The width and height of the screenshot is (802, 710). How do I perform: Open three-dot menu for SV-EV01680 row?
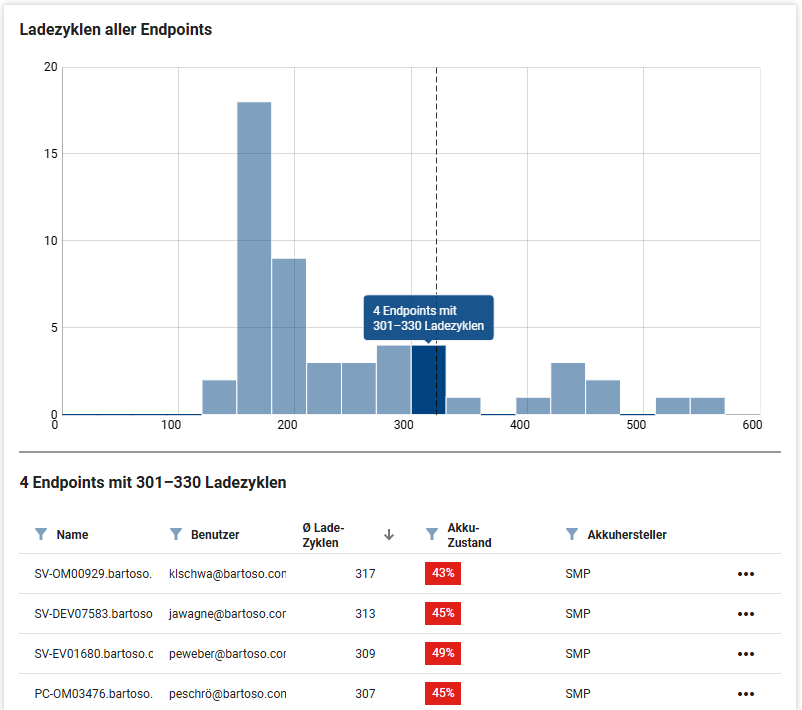[x=745, y=654]
